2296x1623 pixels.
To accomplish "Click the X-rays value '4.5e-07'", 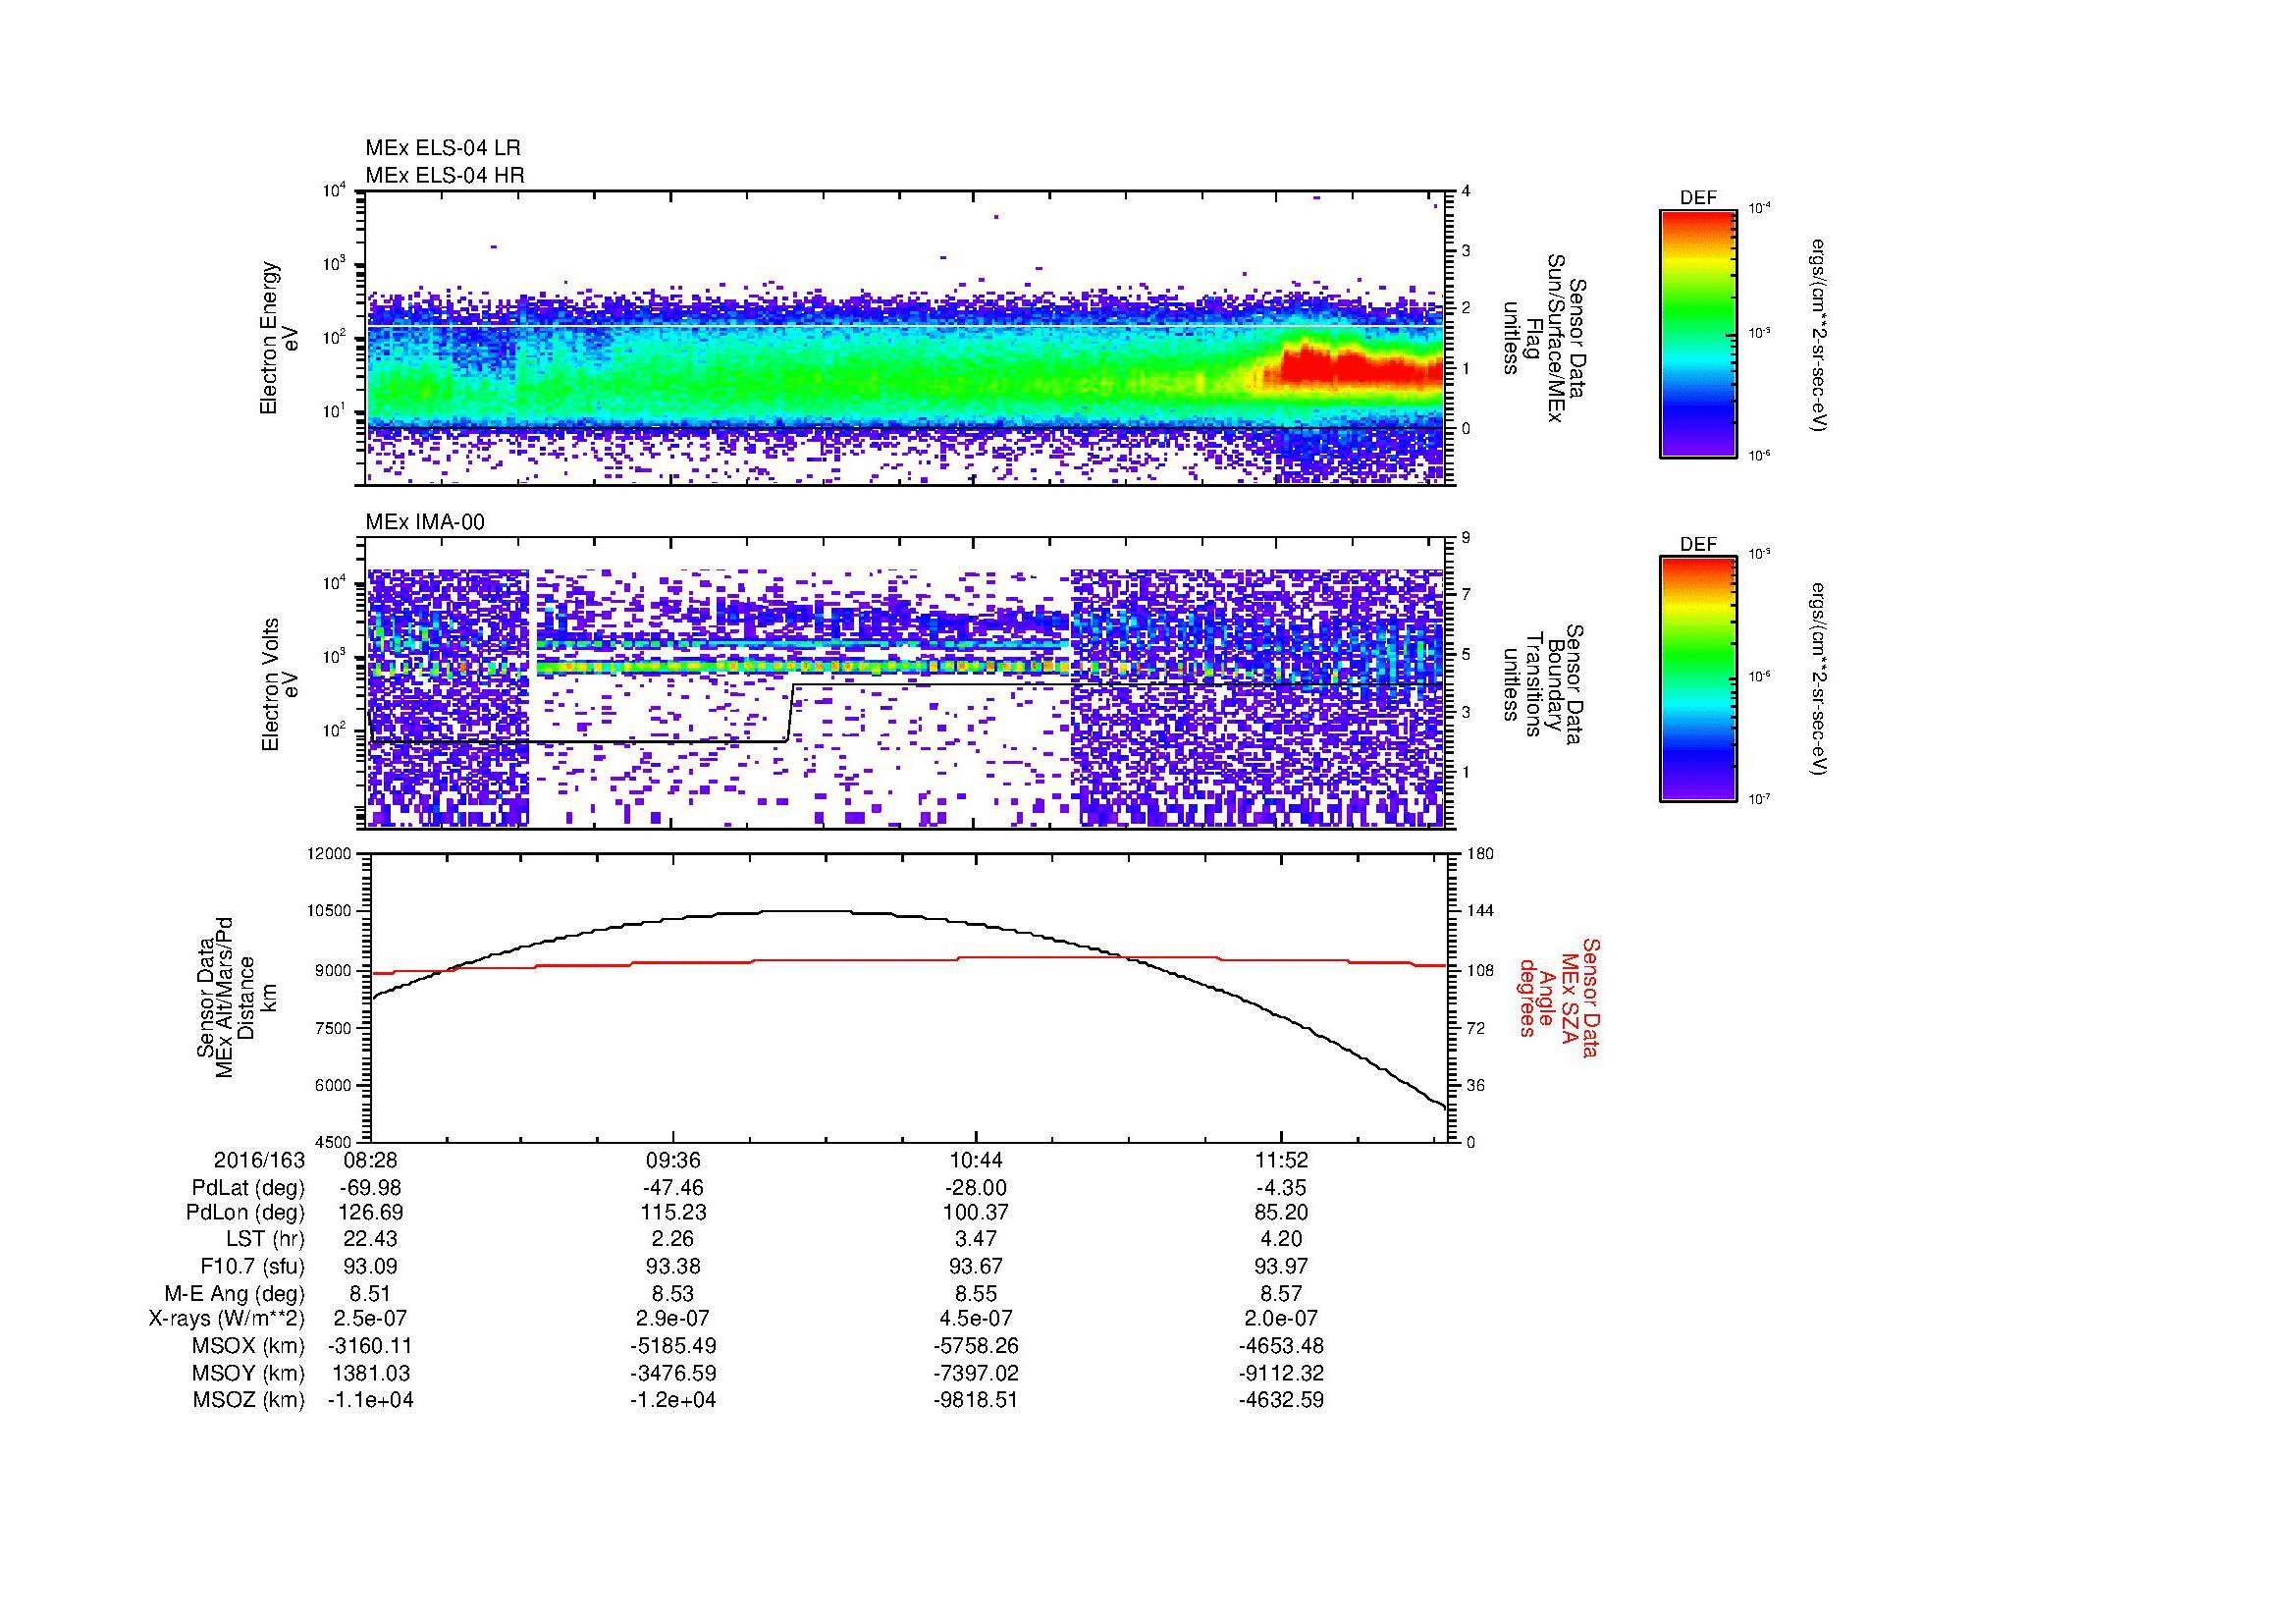I will [x=975, y=1319].
